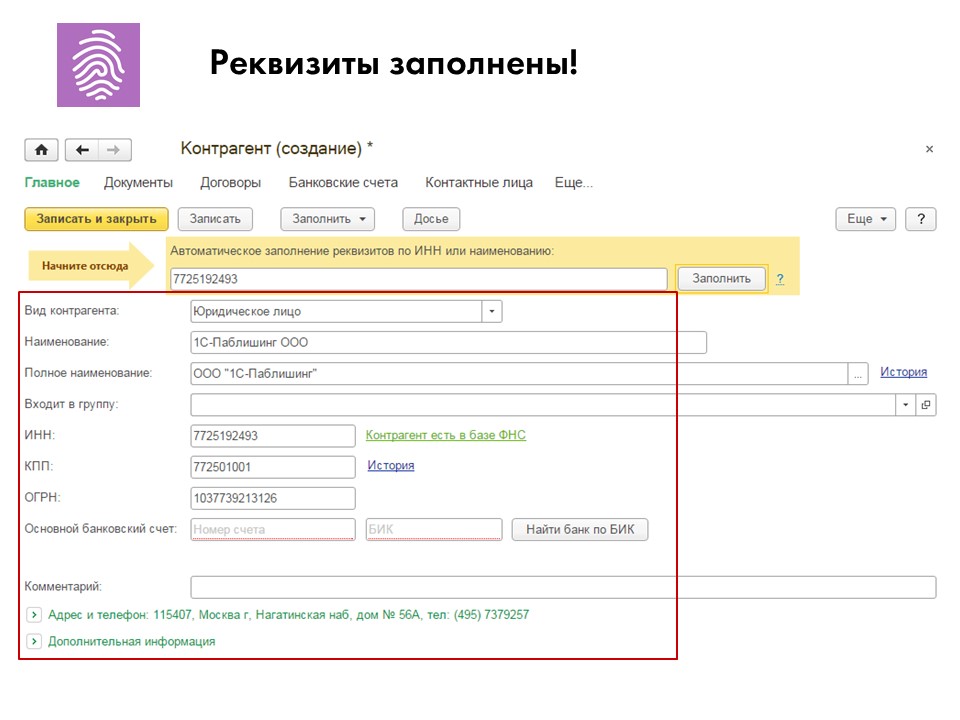Viewport: 960px width, 720px height.
Task: Click the ОГРН field
Action: coord(273,498)
